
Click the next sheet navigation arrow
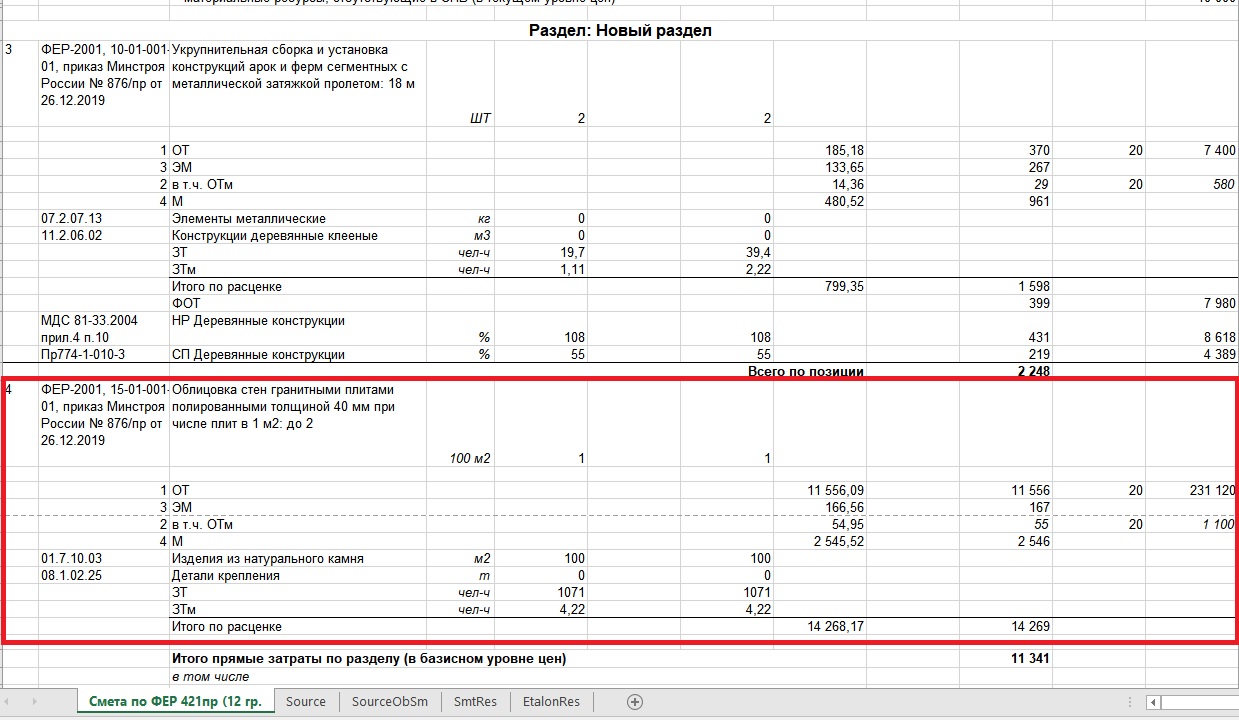37,702
